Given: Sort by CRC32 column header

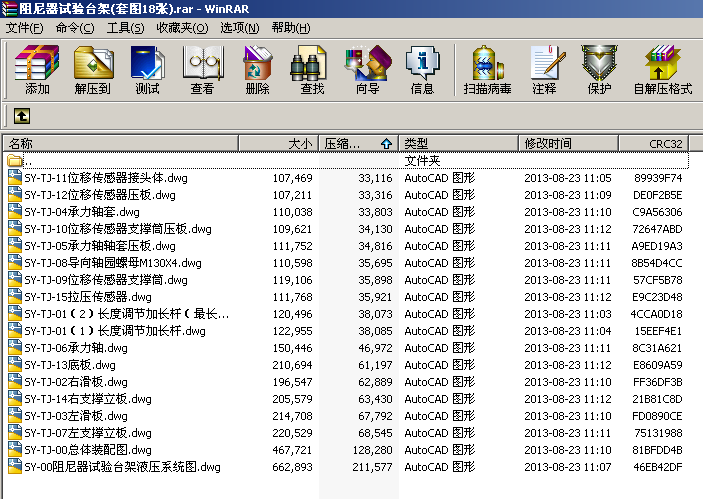Looking at the screenshot, I should tap(654, 143).
